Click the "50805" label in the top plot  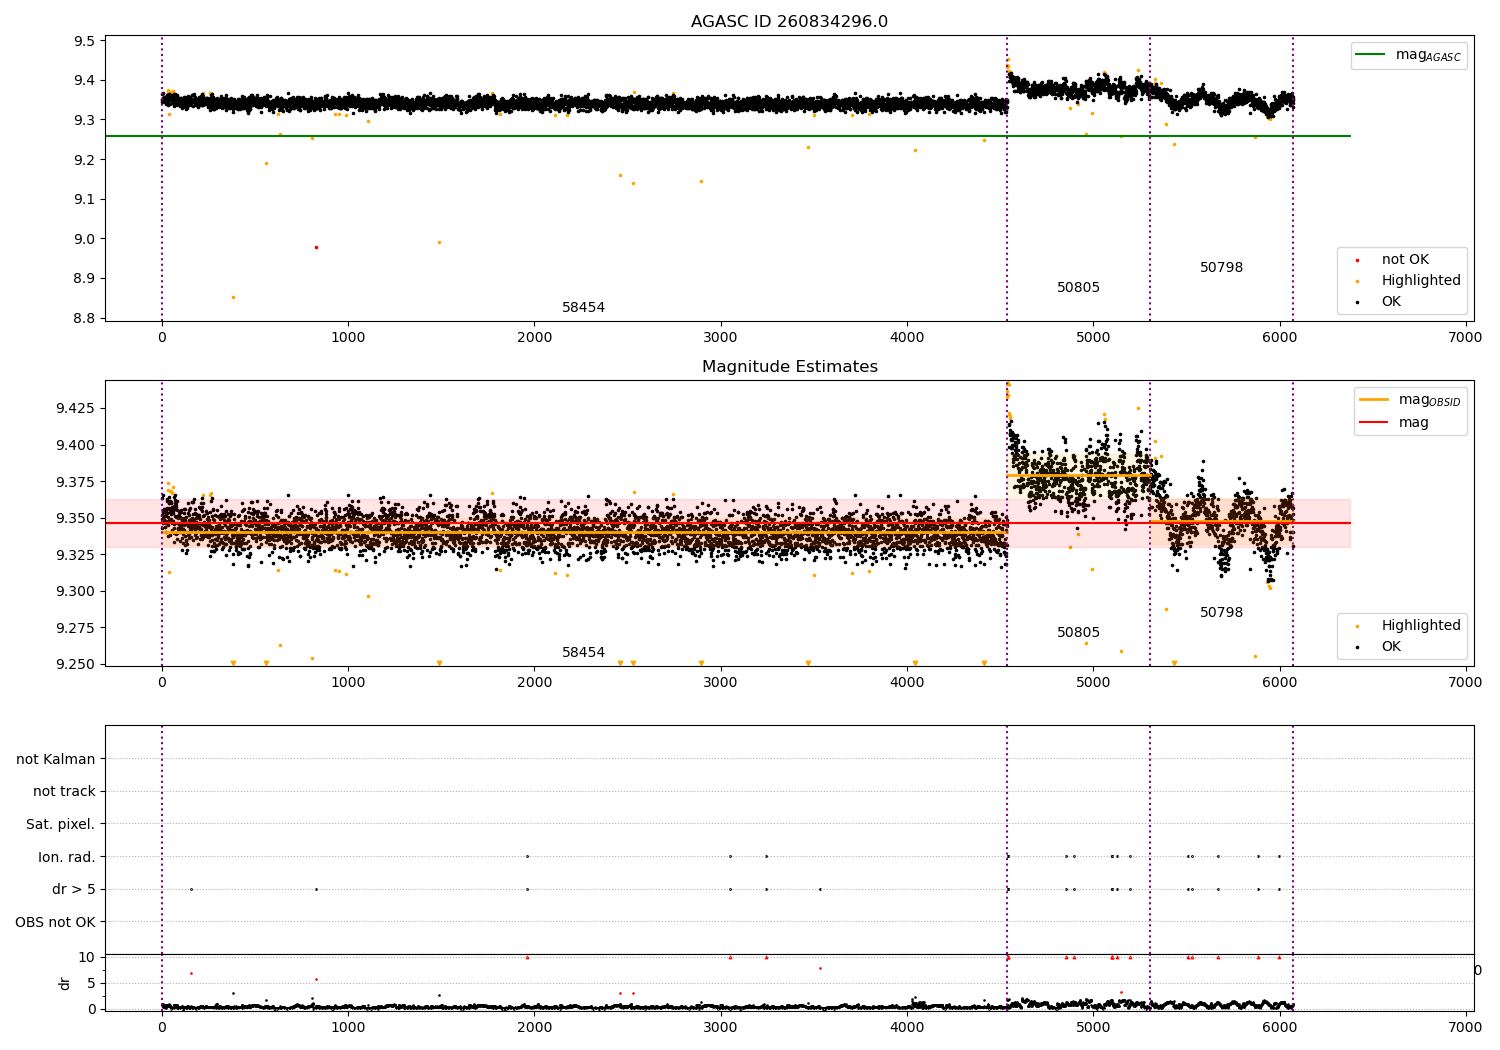click(1078, 288)
